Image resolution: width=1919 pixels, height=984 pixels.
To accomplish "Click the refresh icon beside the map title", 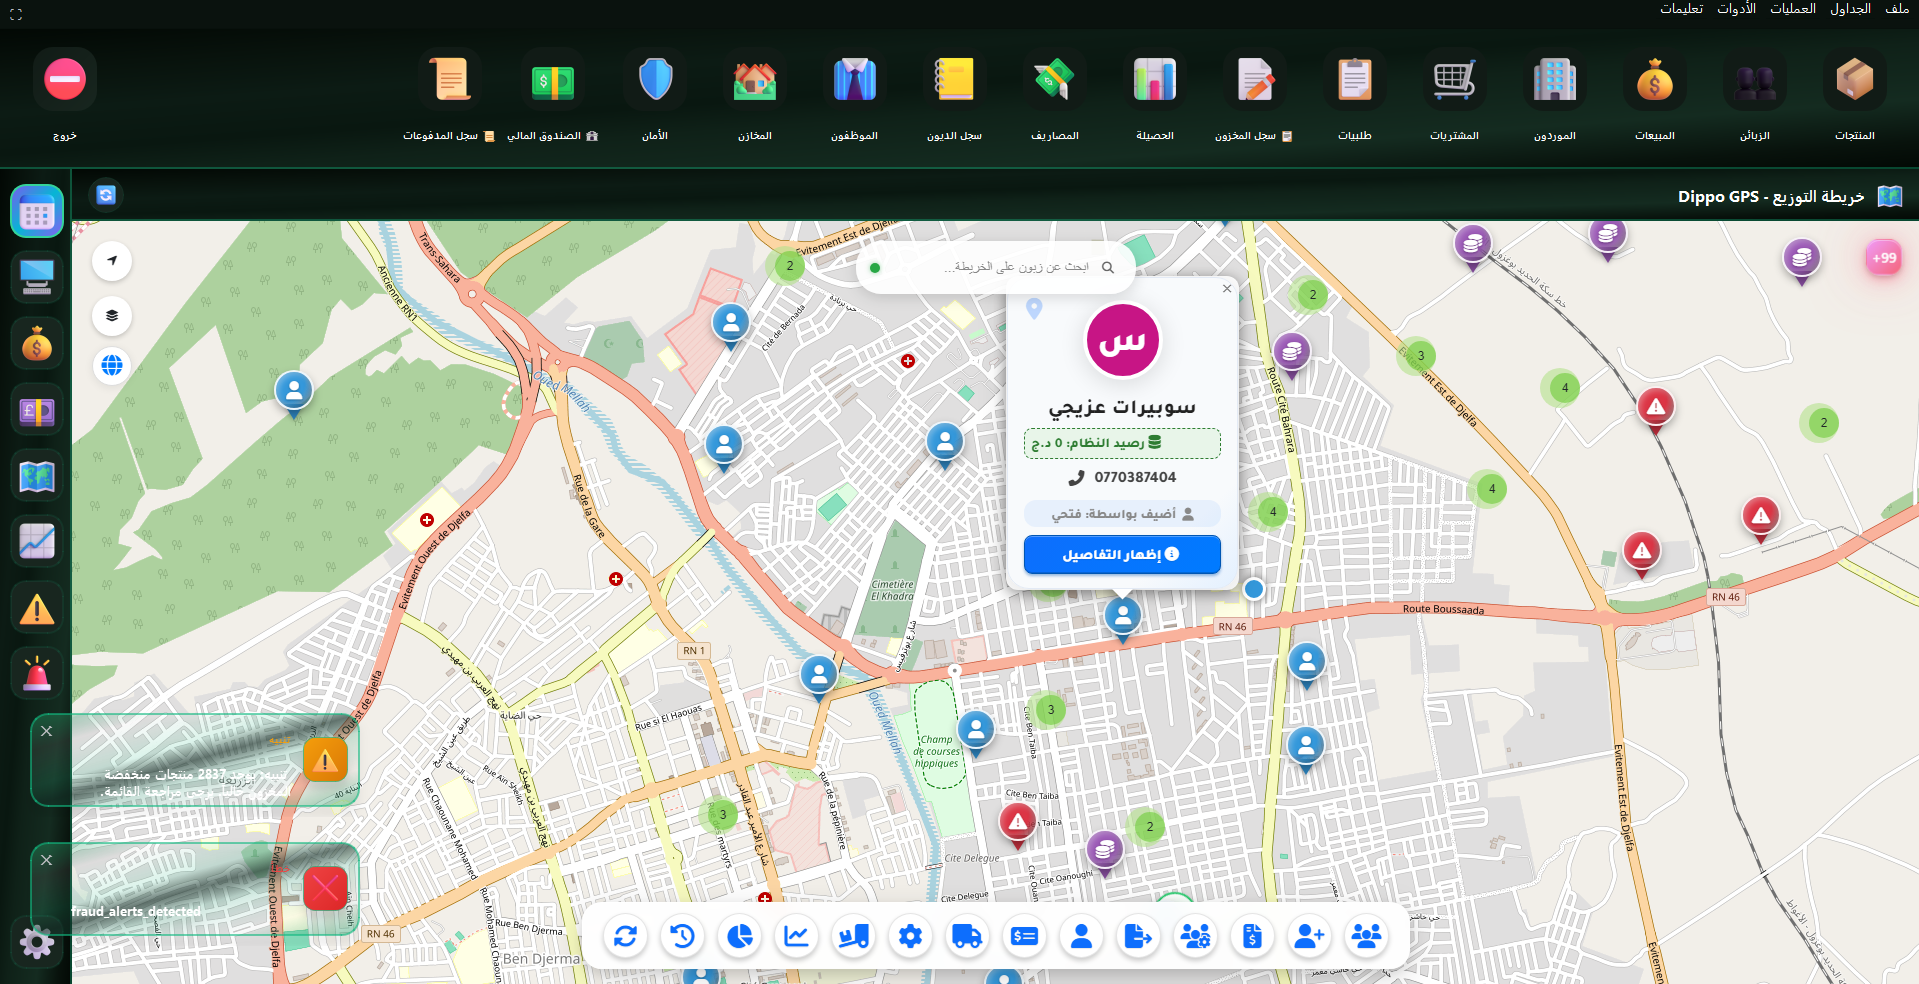I will 106,195.
